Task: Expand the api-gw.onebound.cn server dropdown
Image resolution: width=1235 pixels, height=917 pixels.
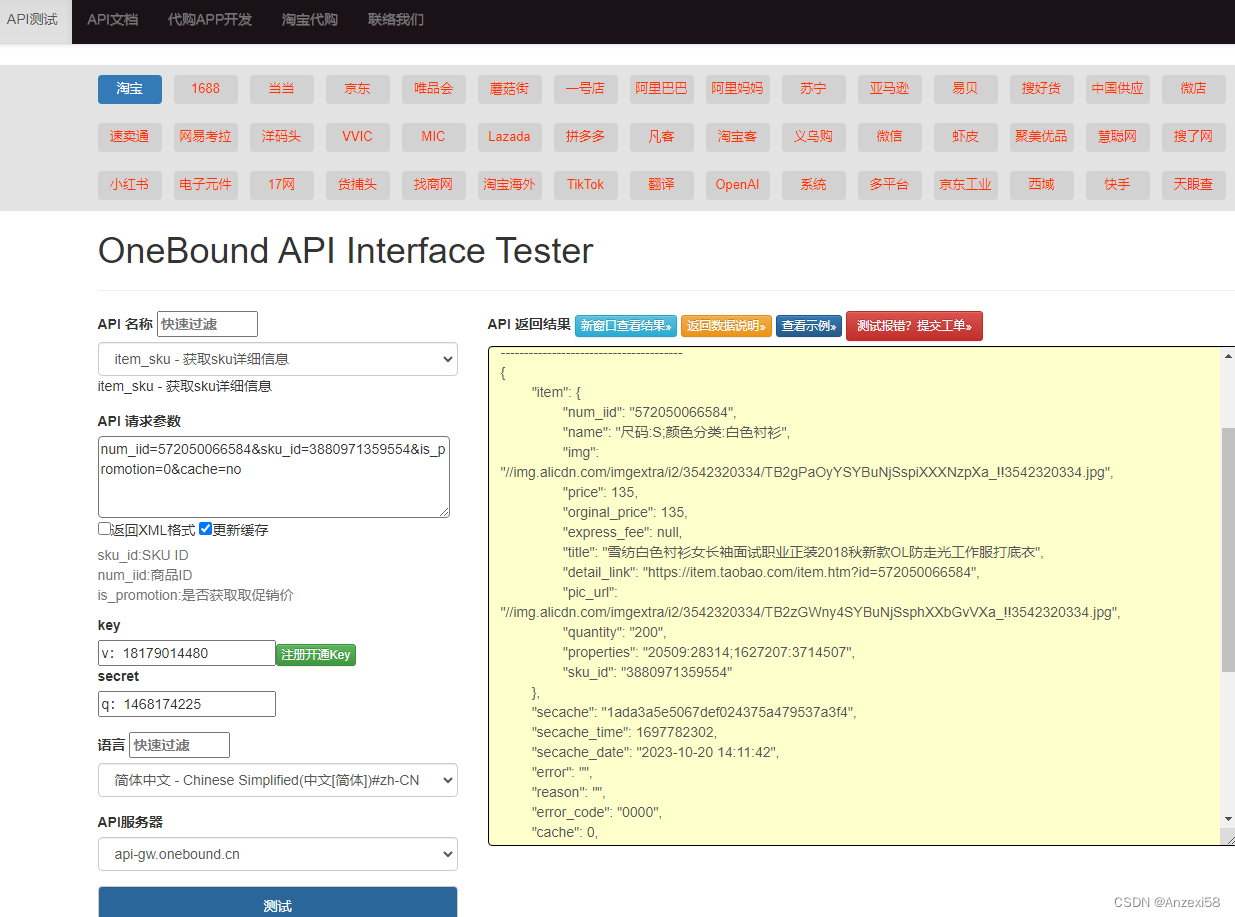Action: [x=278, y=854]
